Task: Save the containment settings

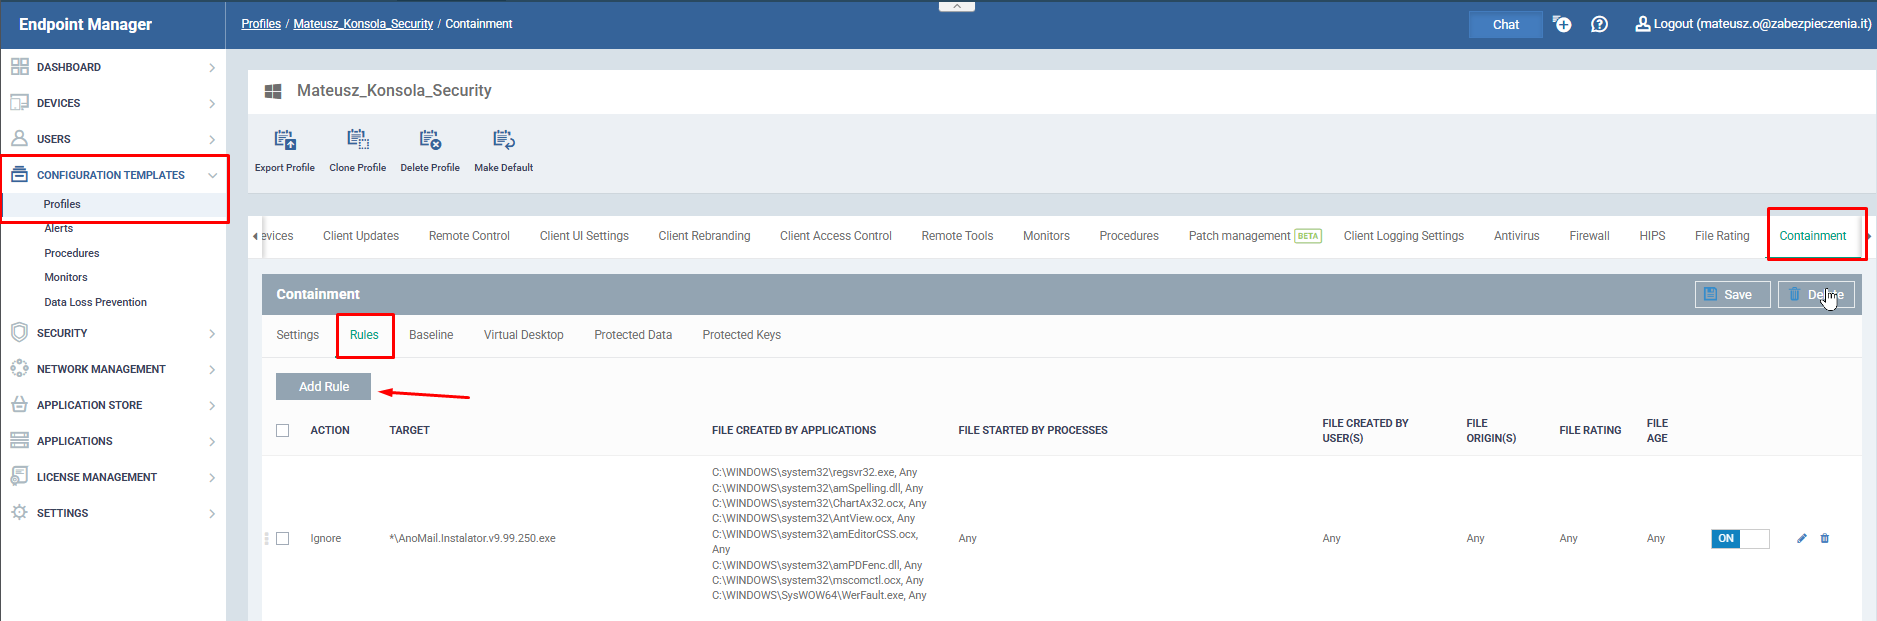Action: 1732,294
